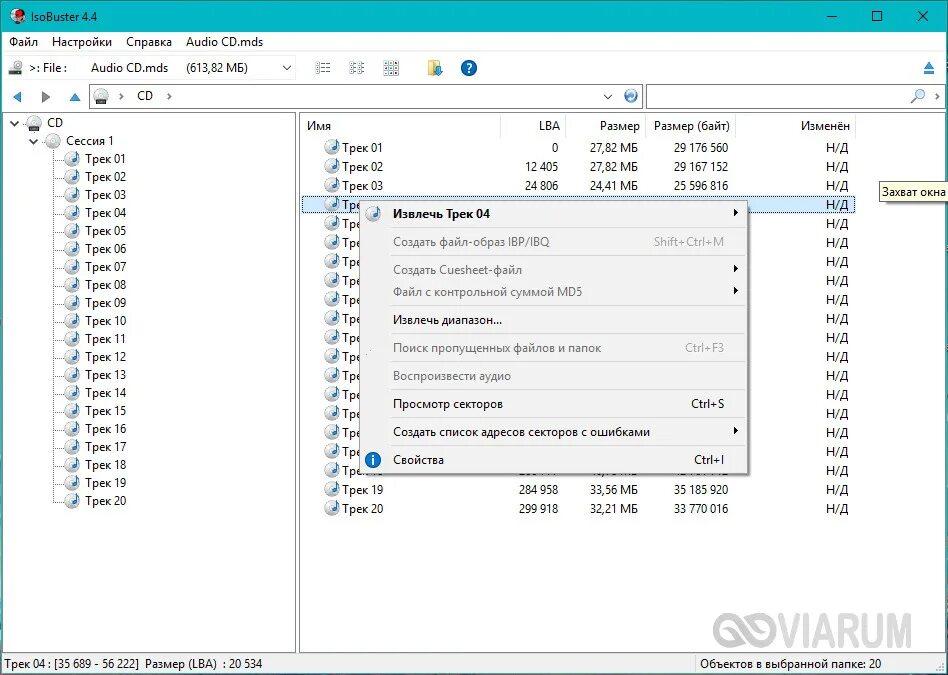The width and height of the screenshot is (948, 675).
Task: Select Трек 02 in the file list
Action: point(362,167)
